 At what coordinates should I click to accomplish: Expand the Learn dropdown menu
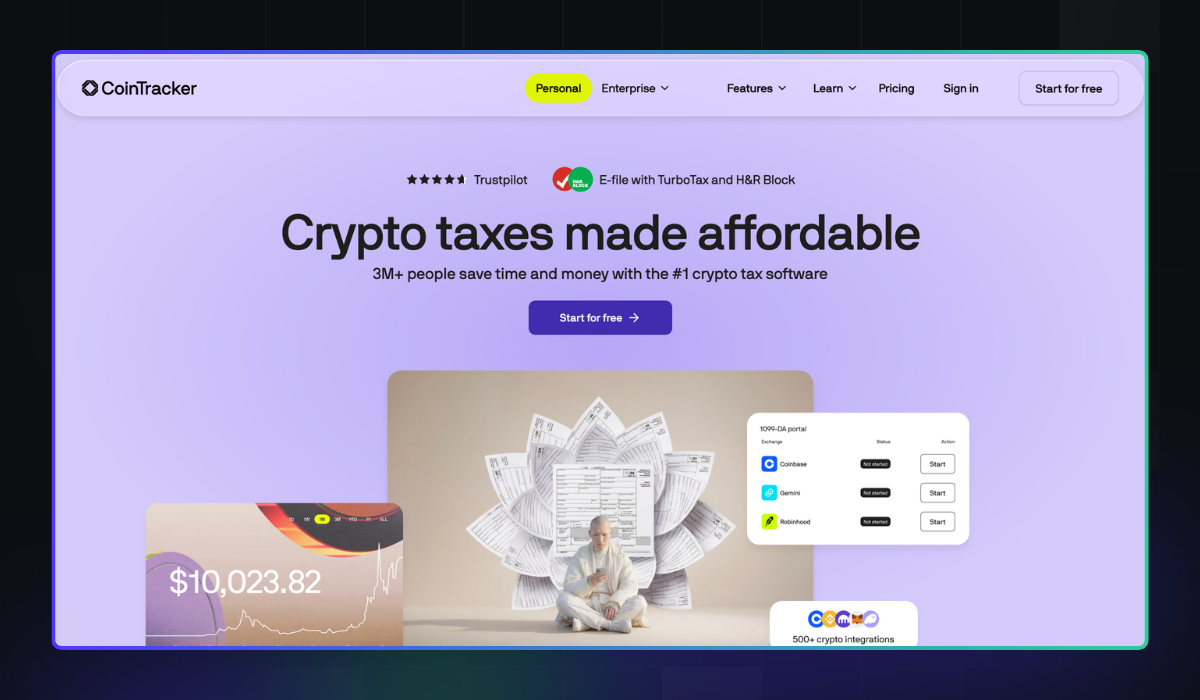[834, 88]
